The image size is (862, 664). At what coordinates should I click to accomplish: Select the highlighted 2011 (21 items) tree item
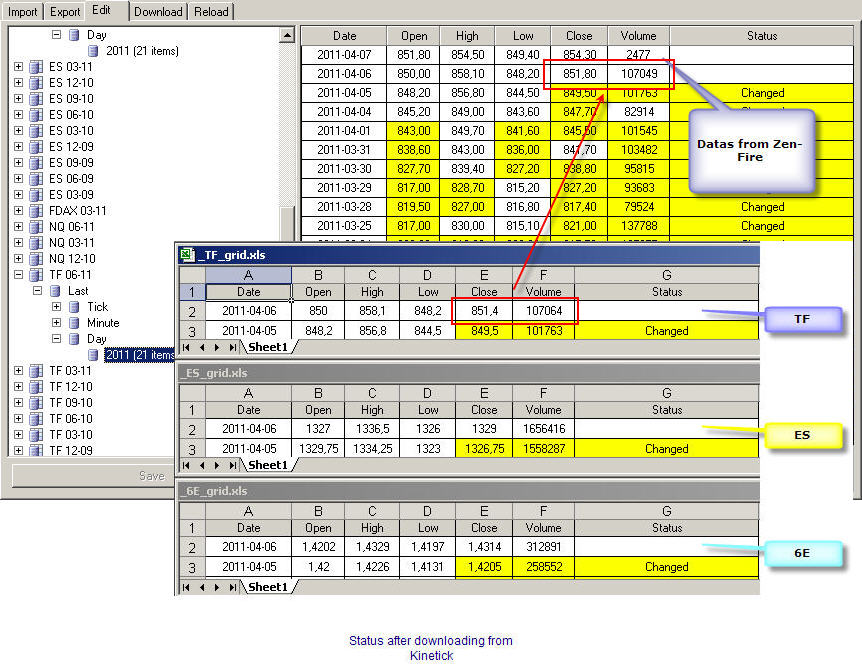point(140,355)
